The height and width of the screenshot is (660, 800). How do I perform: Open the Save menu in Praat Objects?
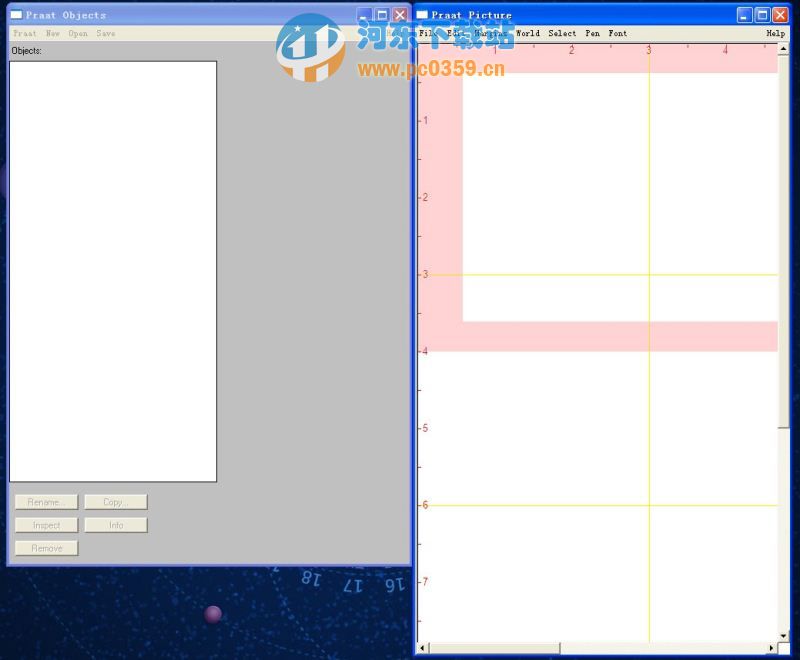pyautogui.click(x=106, y=33)
